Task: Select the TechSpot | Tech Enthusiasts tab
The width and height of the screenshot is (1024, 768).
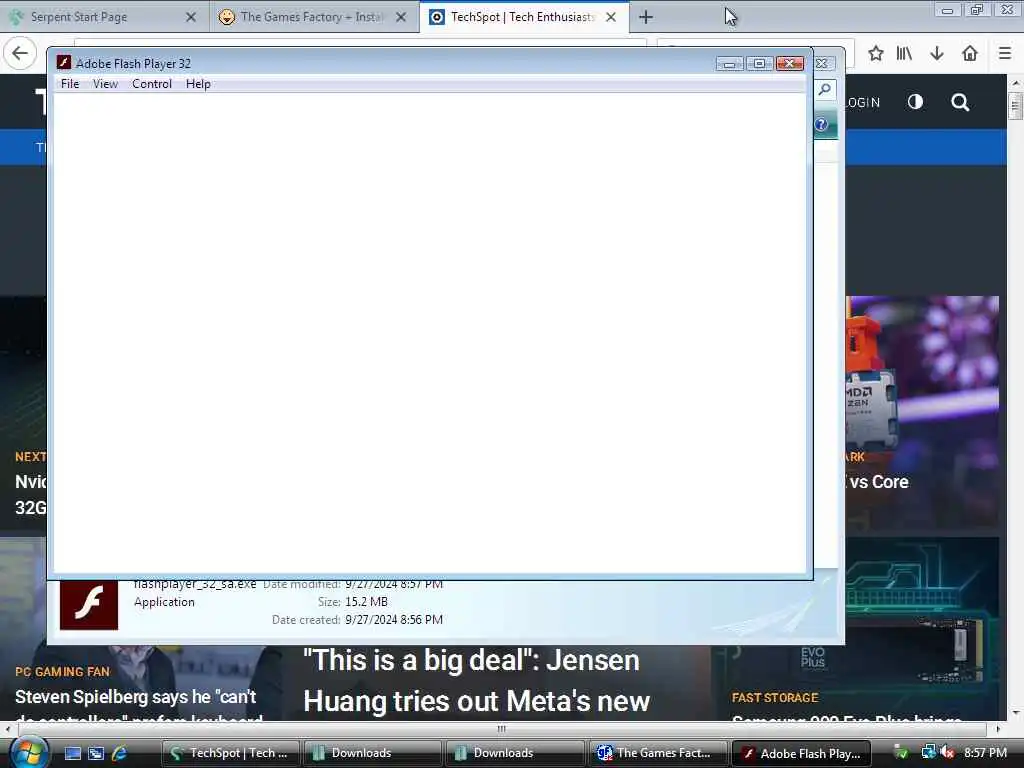Action: coord(524,17)
